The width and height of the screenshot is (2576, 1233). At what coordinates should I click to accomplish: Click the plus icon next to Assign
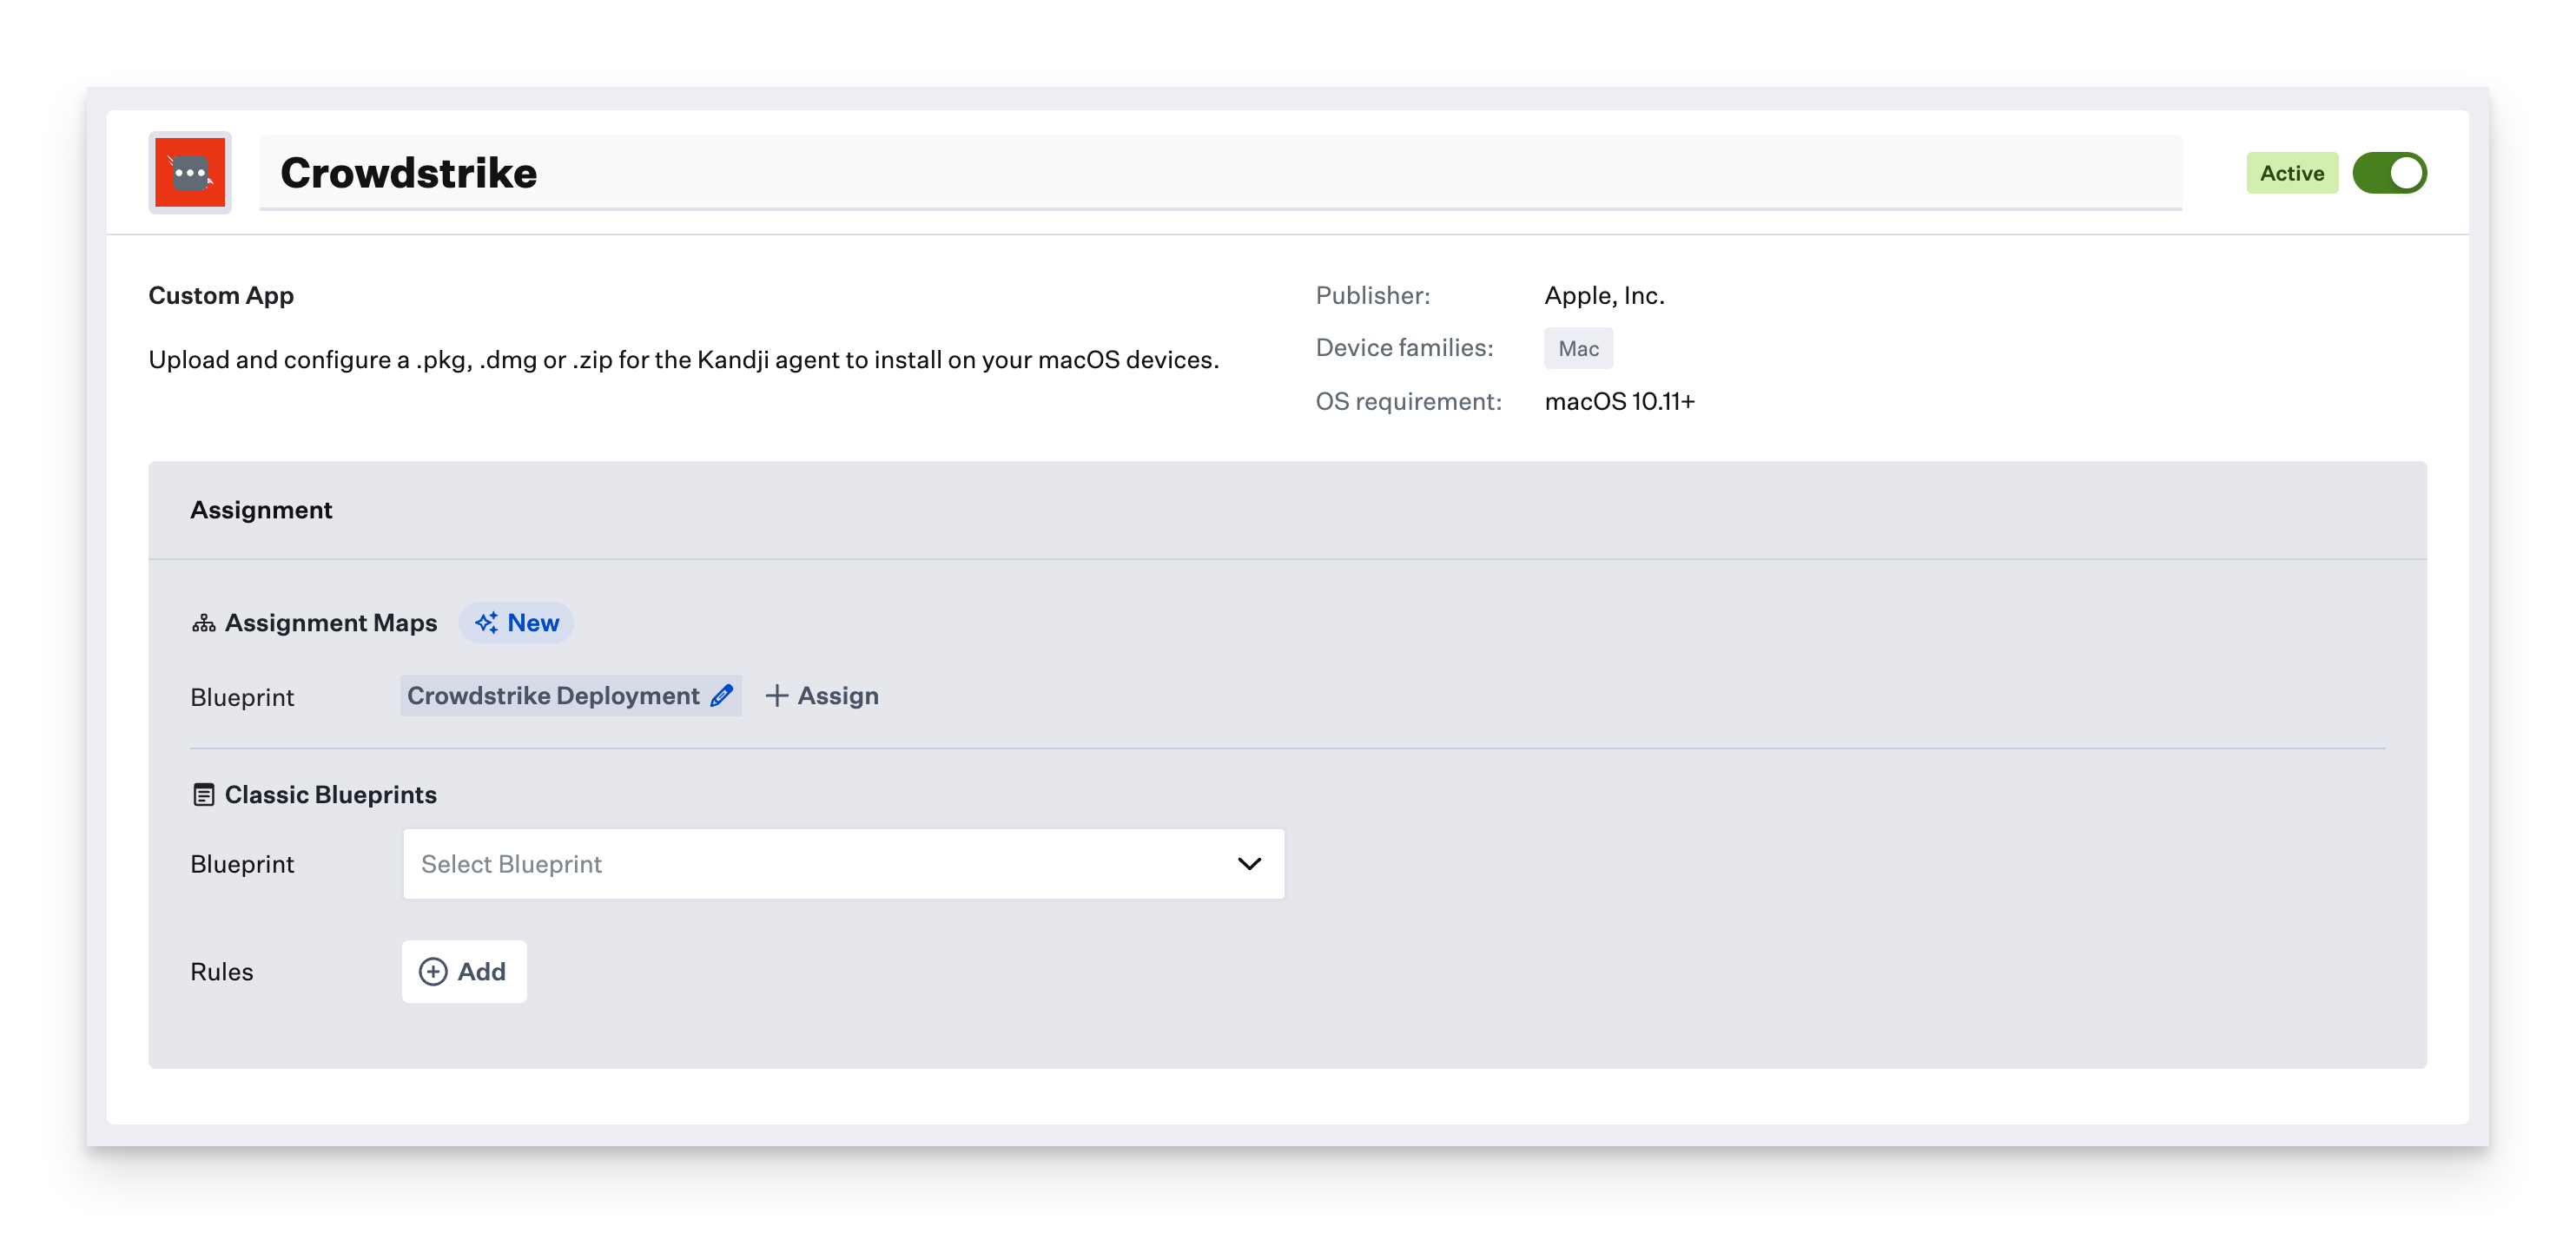[x=777, y=696]
